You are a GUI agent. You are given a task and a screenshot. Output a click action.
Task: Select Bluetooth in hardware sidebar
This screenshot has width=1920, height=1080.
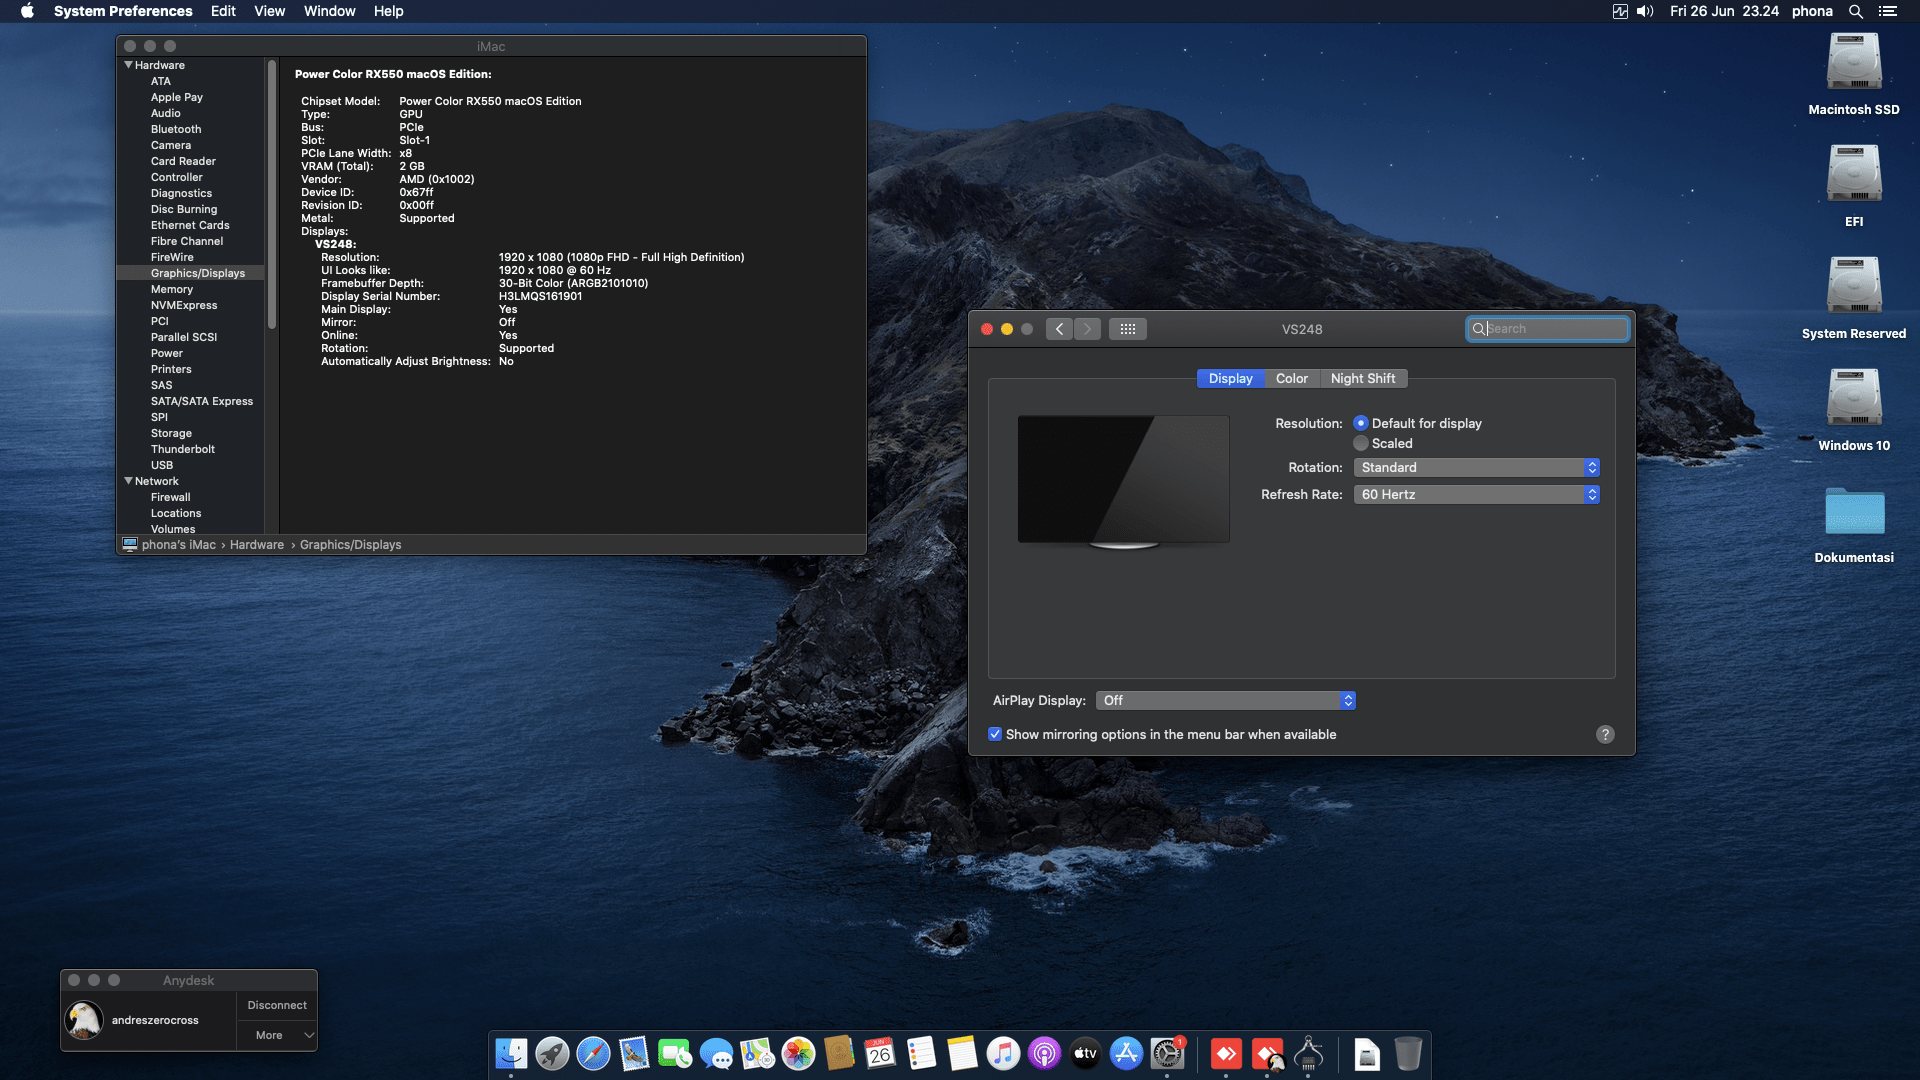click(x=176, y=129)
